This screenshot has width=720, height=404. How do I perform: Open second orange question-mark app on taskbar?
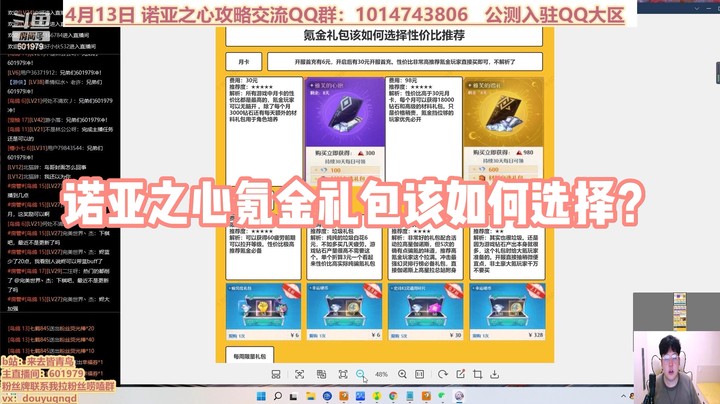coord(426,396)
